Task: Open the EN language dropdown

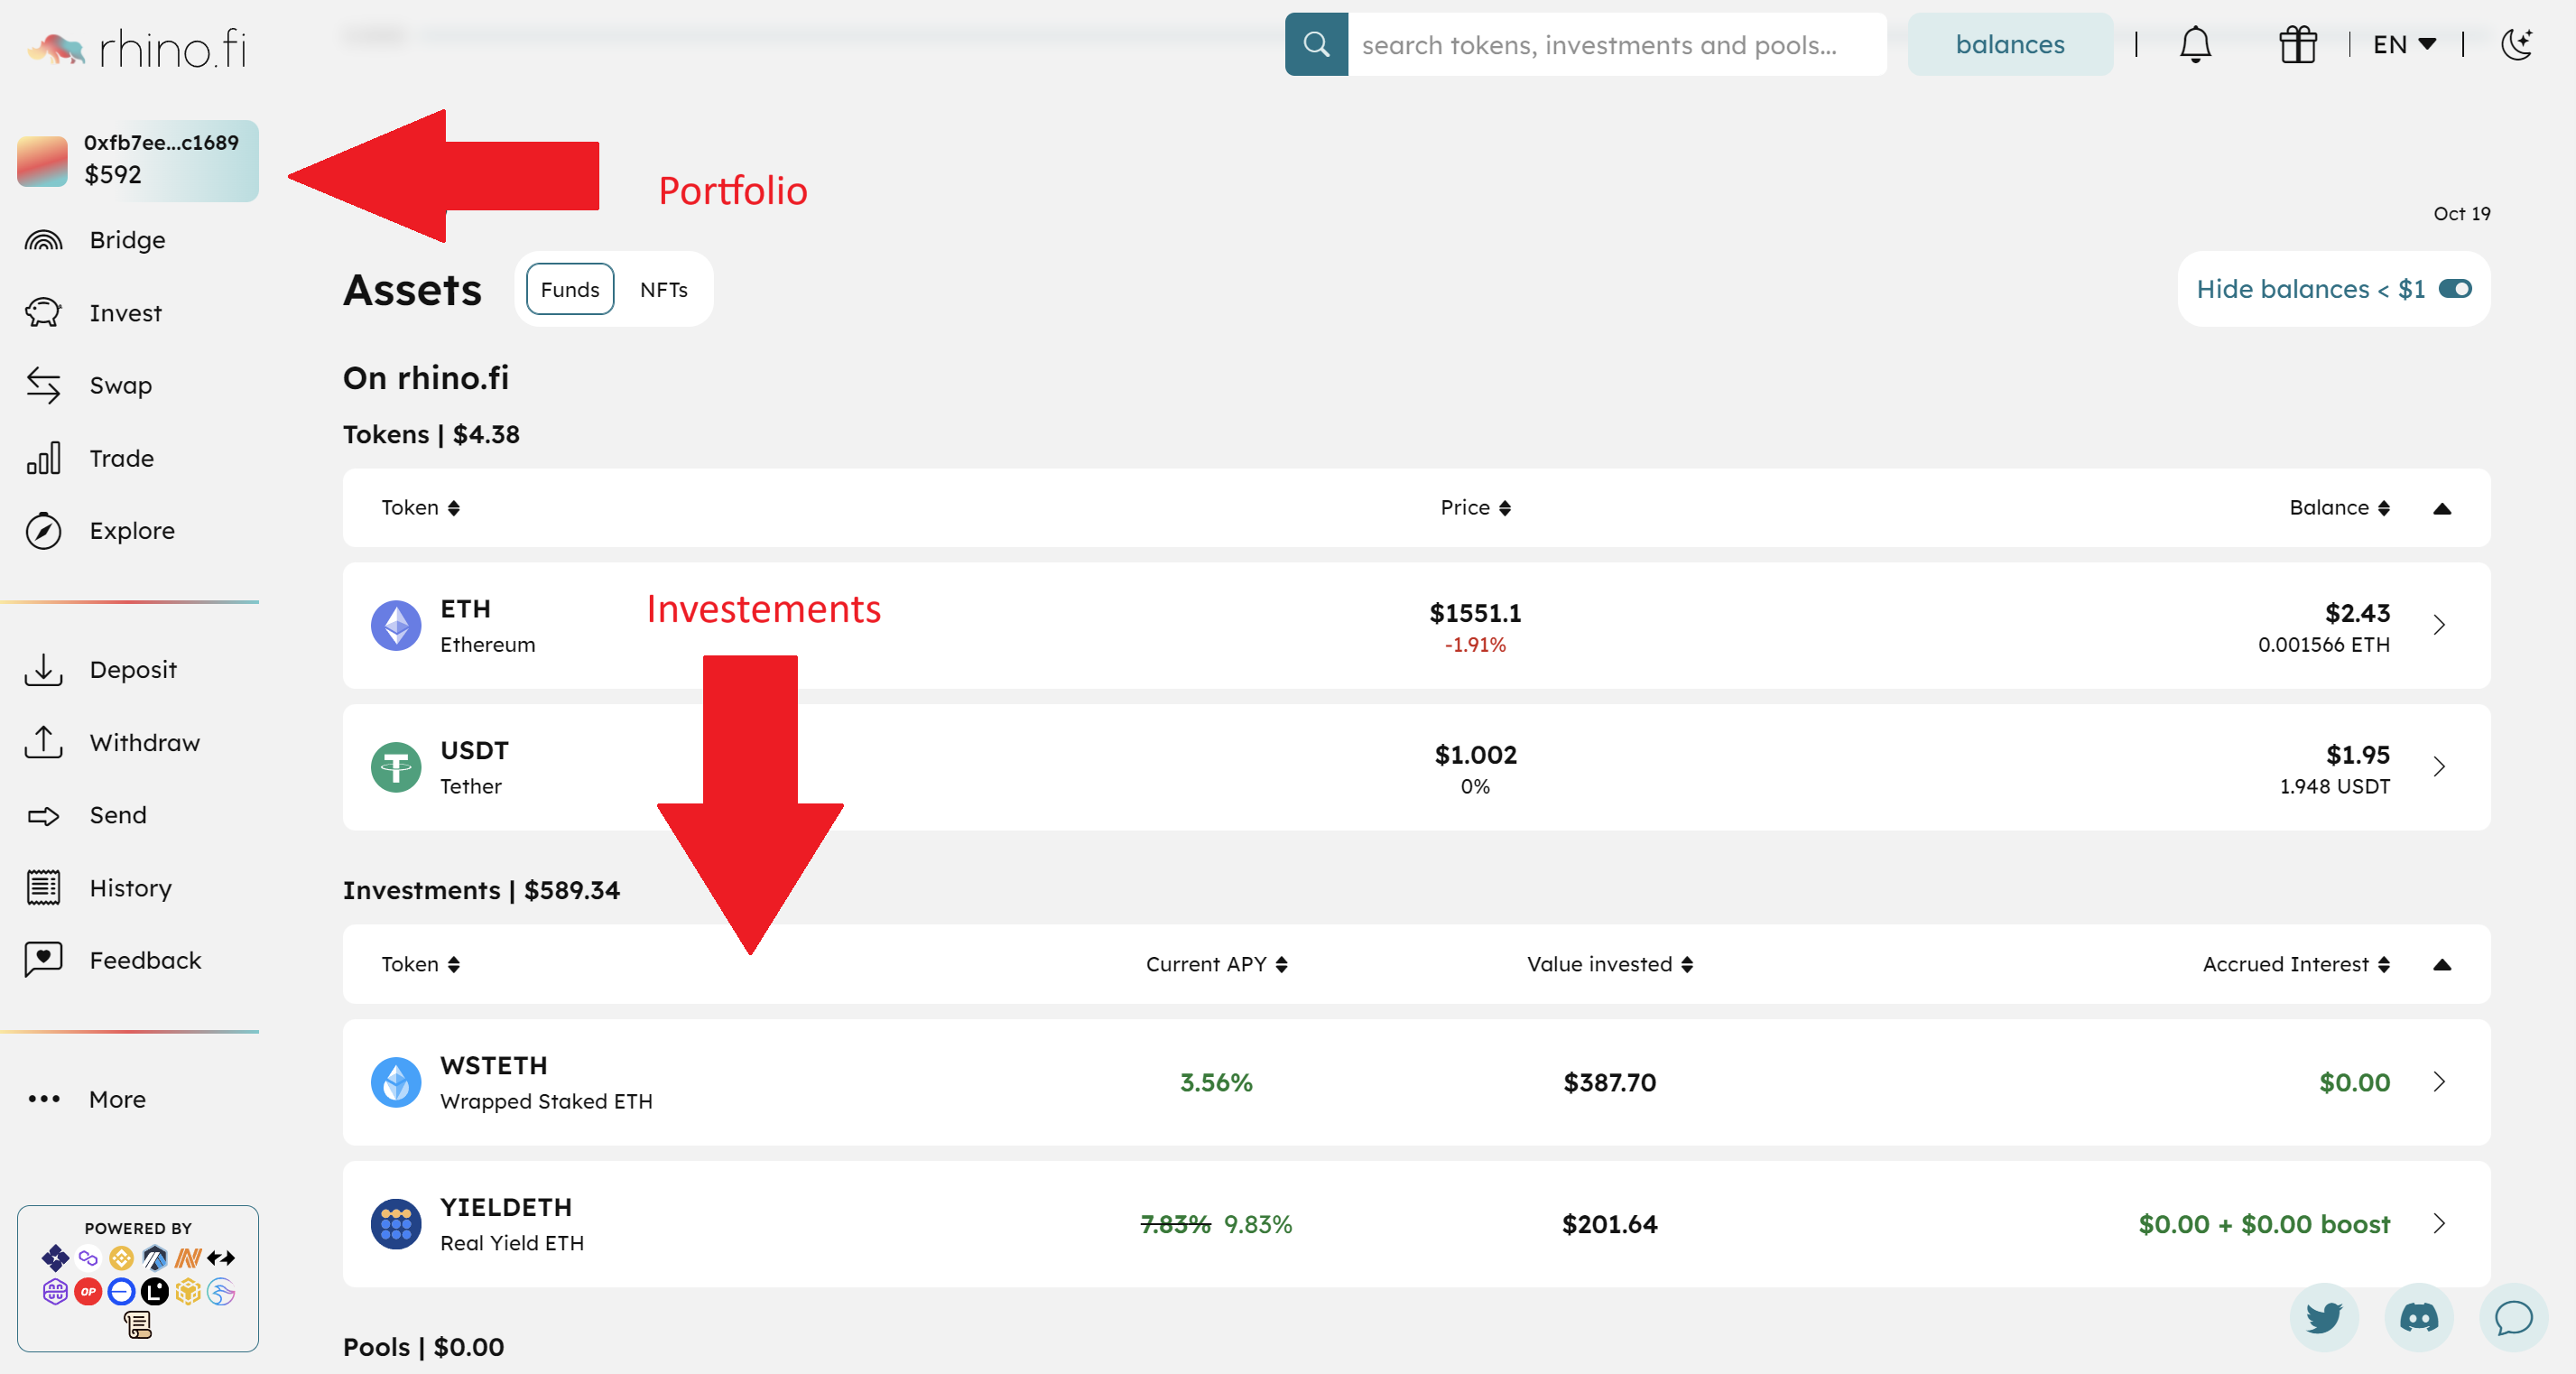Action: (x=2404, y=45)
